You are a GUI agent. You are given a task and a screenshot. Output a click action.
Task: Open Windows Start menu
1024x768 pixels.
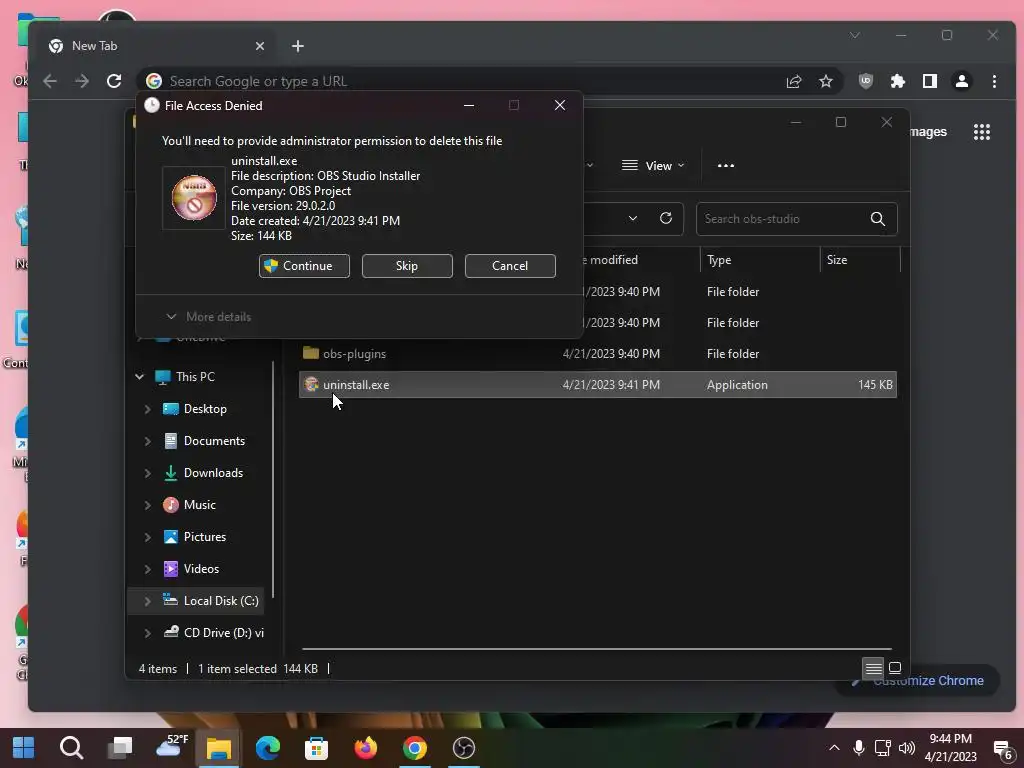click(24, 748)
